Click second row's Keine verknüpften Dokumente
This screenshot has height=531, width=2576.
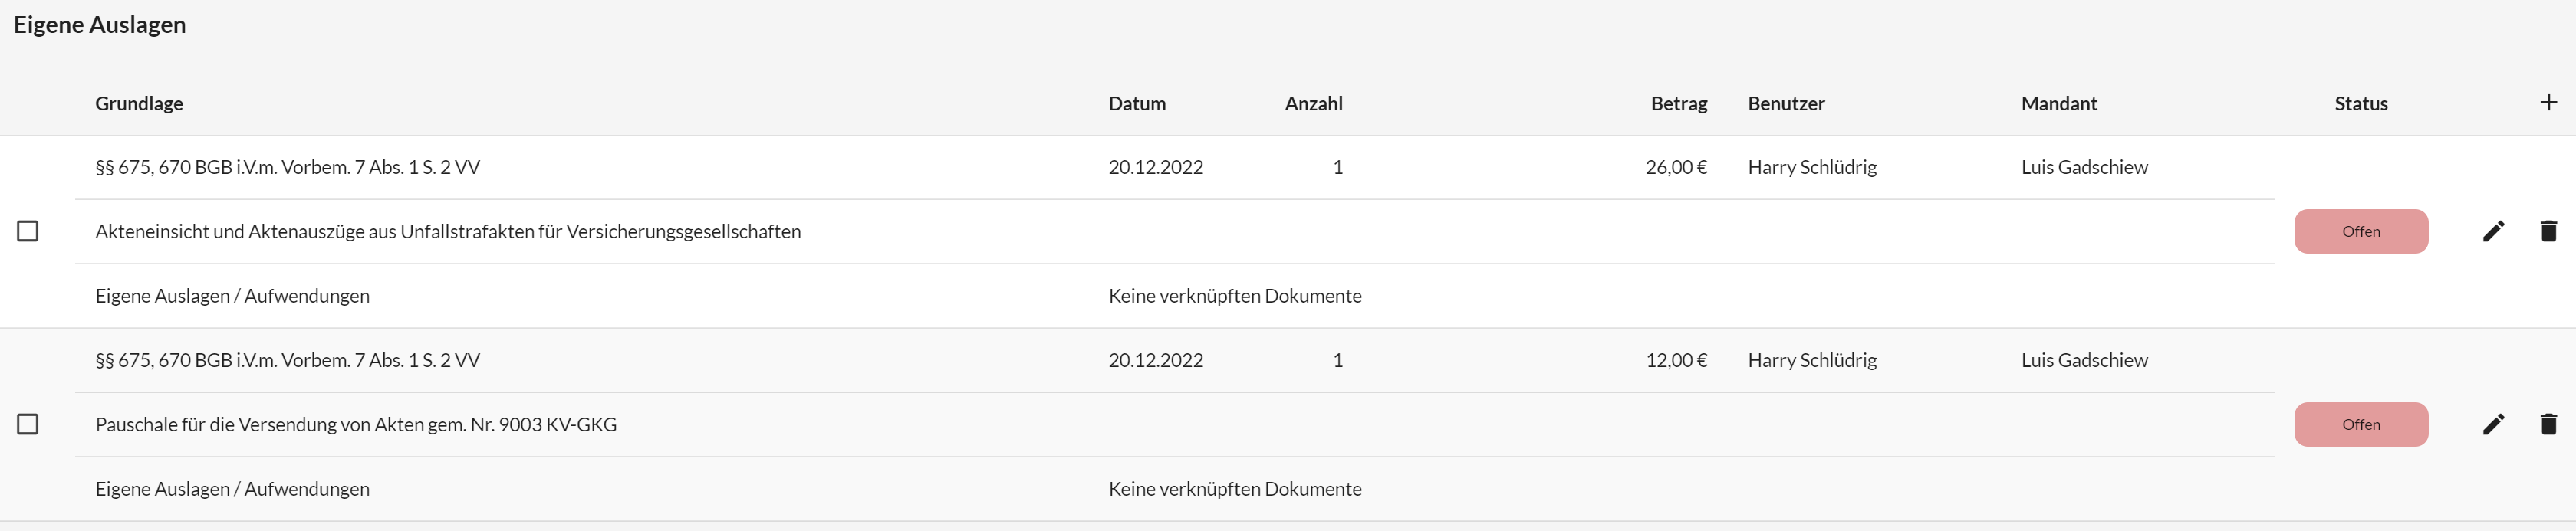click(1234, 489)
